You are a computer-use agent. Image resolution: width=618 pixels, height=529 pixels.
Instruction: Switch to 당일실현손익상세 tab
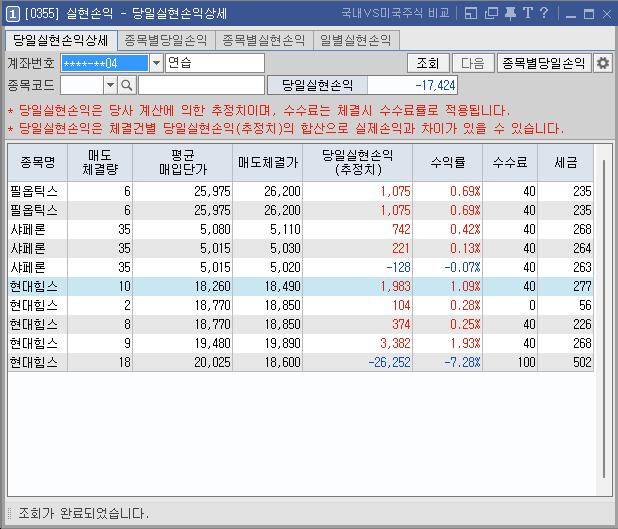pos(61,40)
